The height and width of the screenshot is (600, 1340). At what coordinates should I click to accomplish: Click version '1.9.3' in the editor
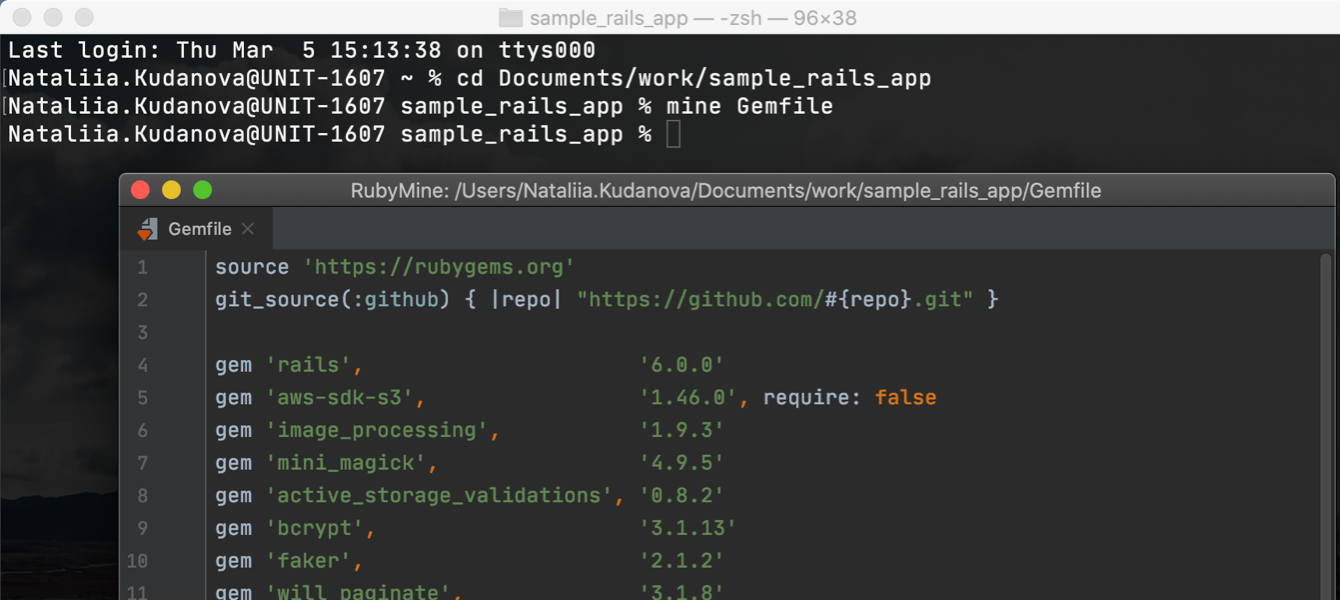682,430
